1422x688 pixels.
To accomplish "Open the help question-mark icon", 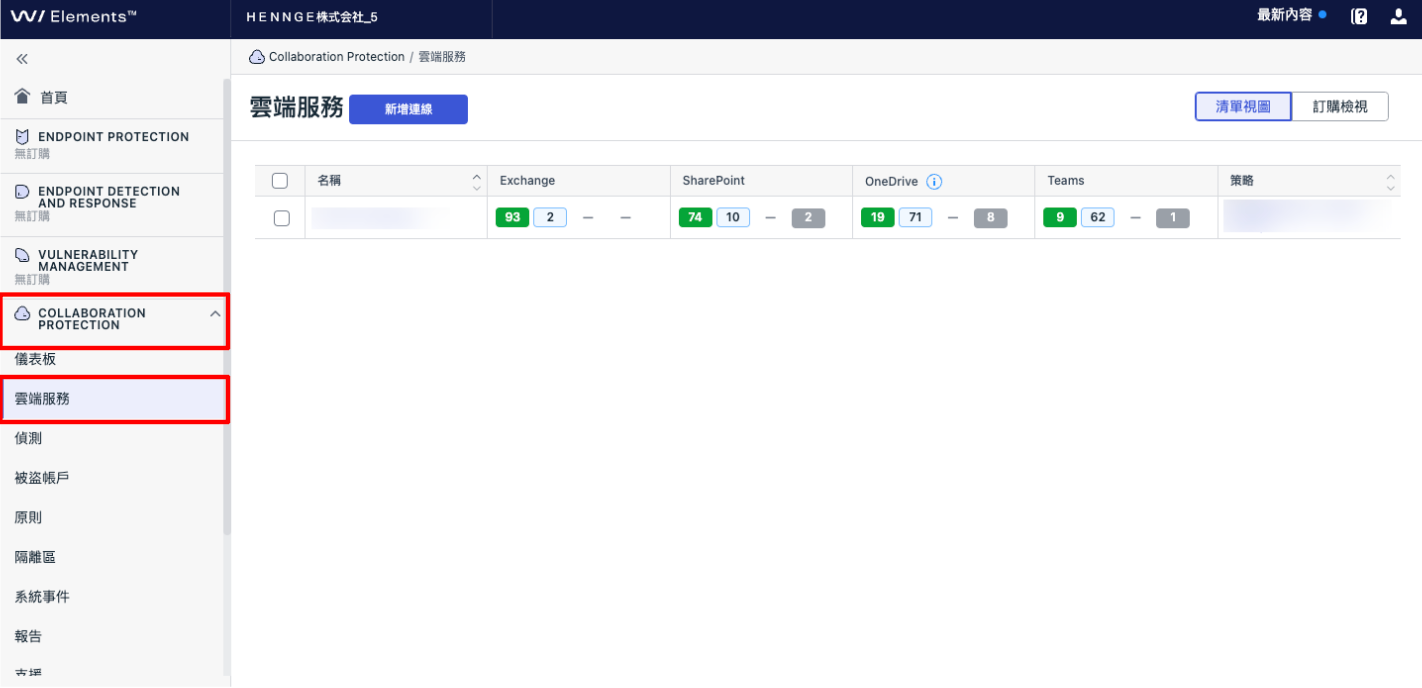I will pyautogui.click(x=1359, y=16).
